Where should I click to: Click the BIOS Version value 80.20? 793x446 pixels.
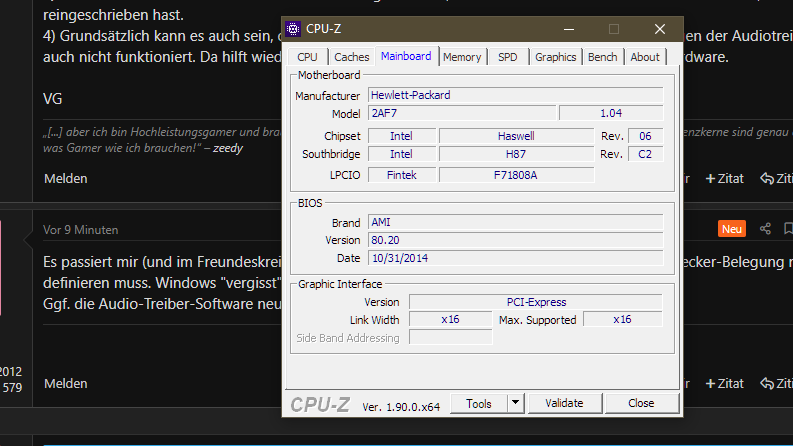click(515, 240)
